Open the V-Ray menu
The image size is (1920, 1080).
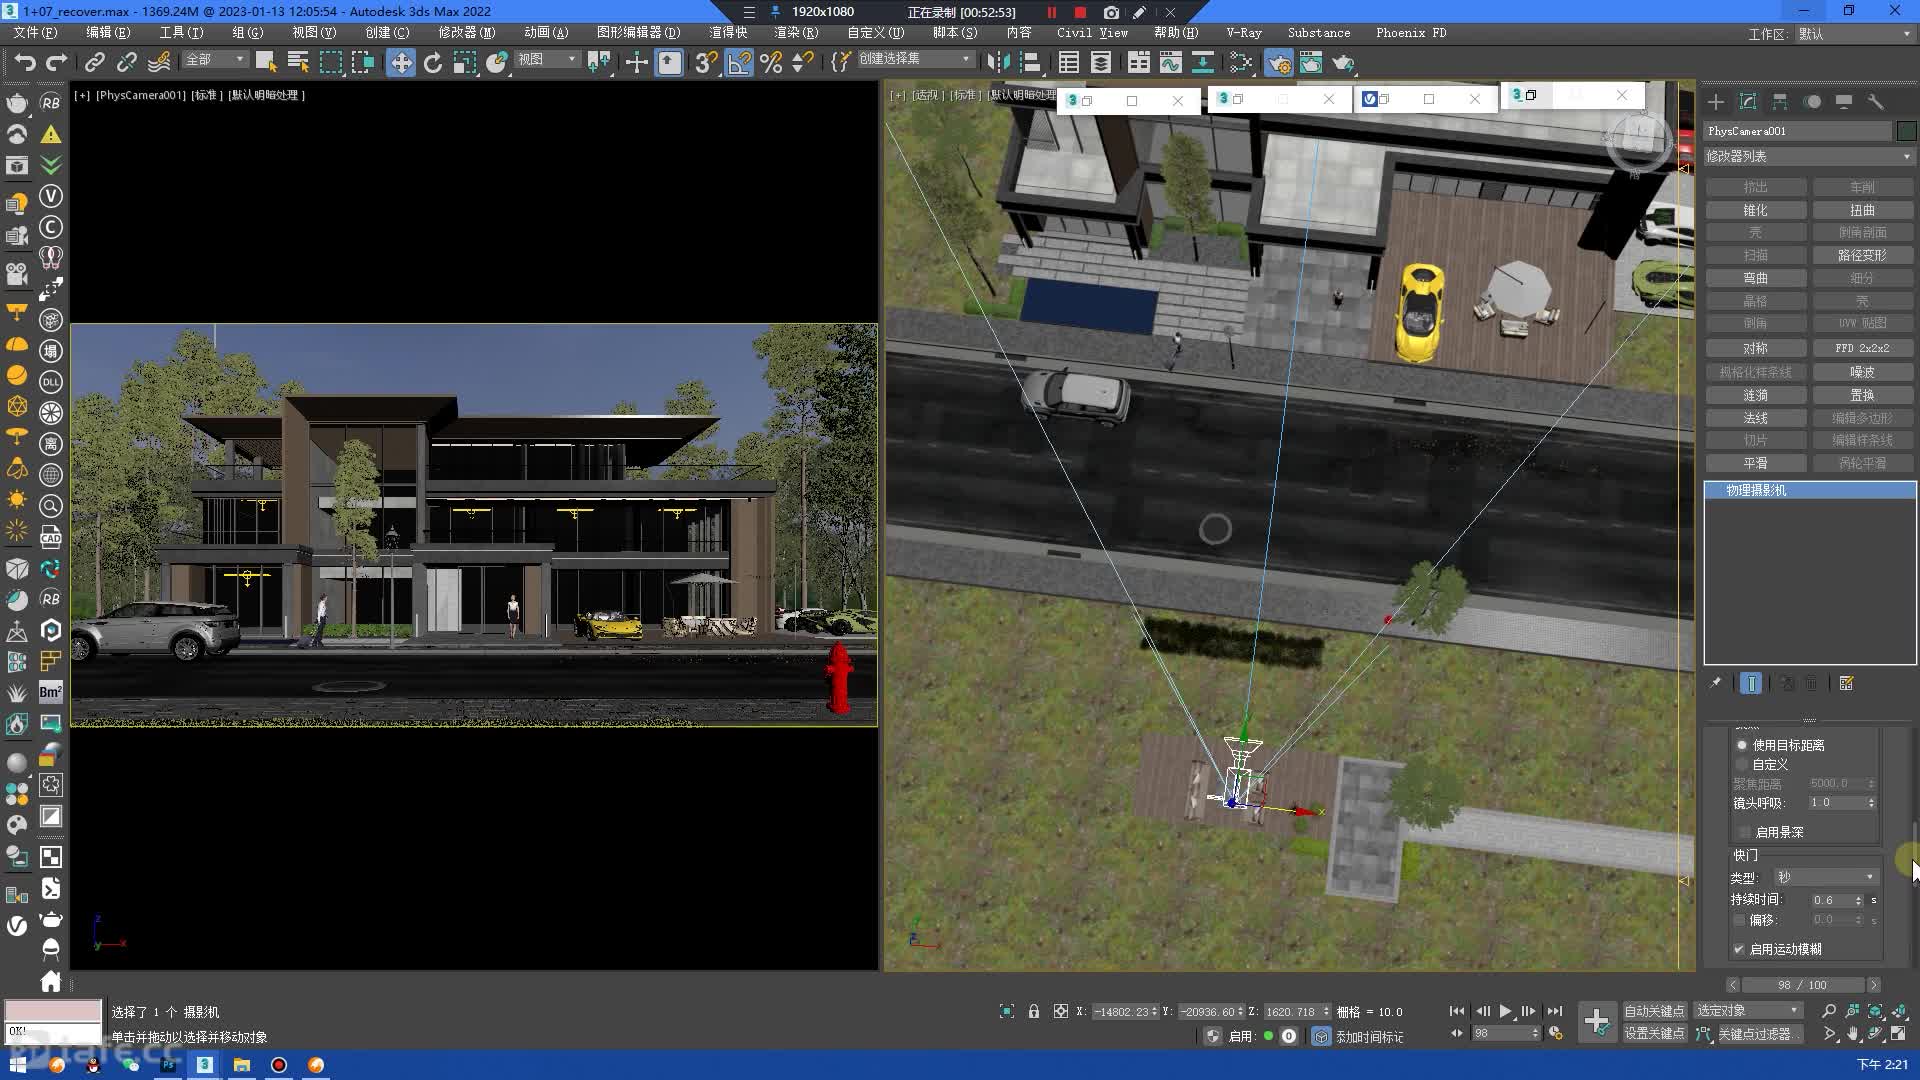(1244, 33)
